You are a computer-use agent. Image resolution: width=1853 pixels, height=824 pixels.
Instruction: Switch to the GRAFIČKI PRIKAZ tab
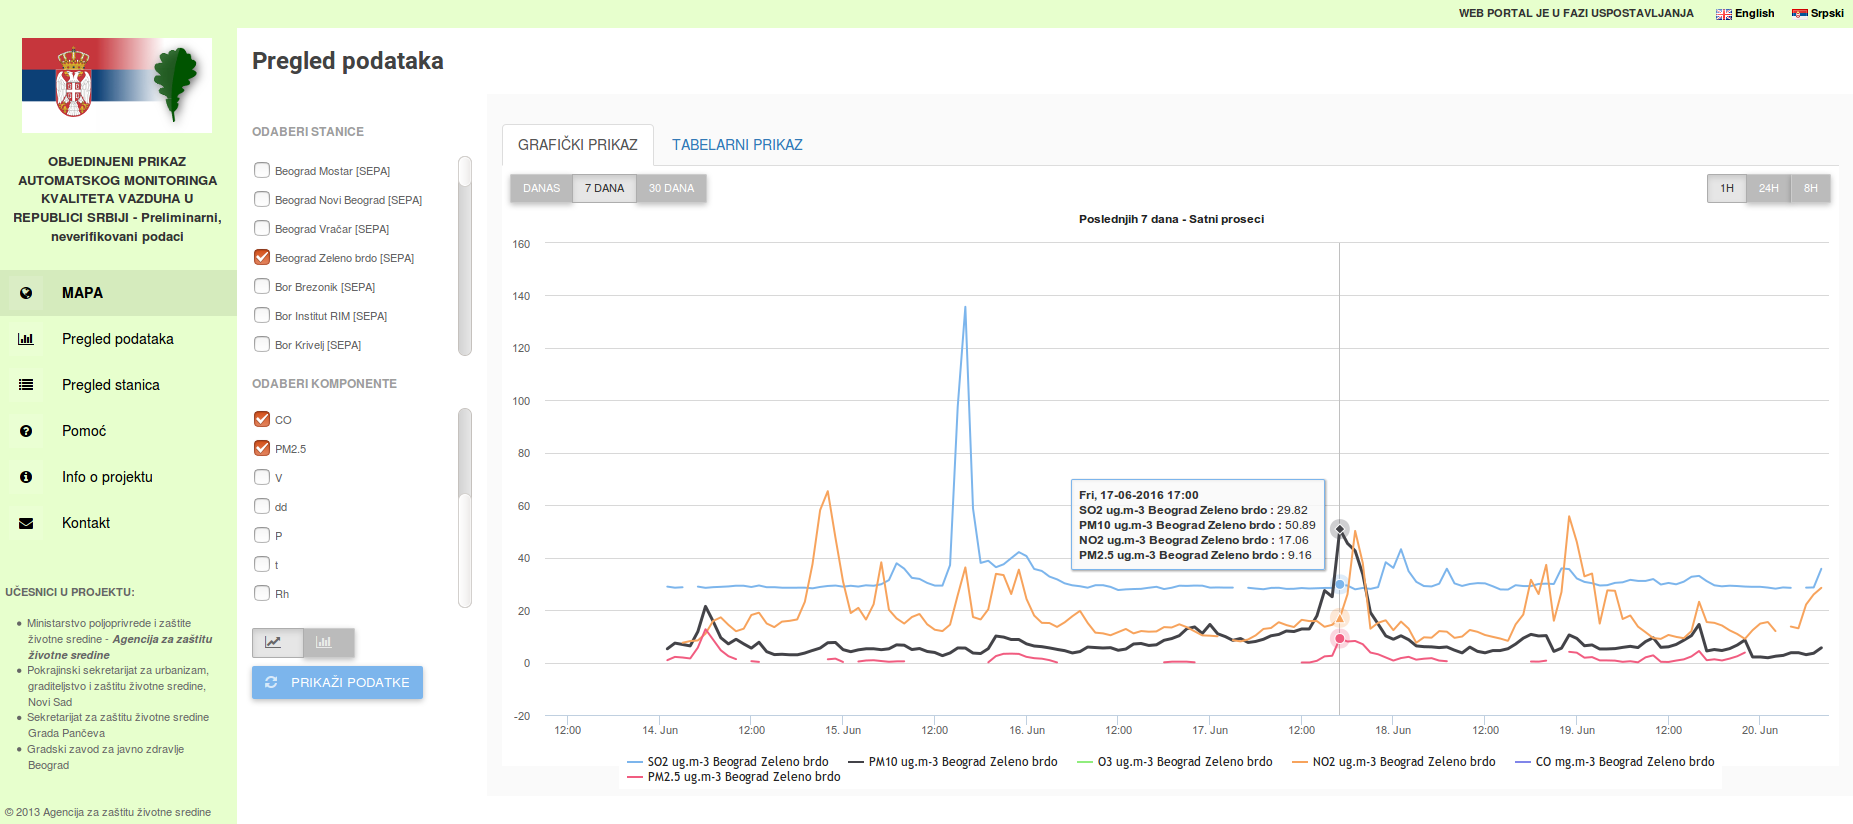coord(578,145)
